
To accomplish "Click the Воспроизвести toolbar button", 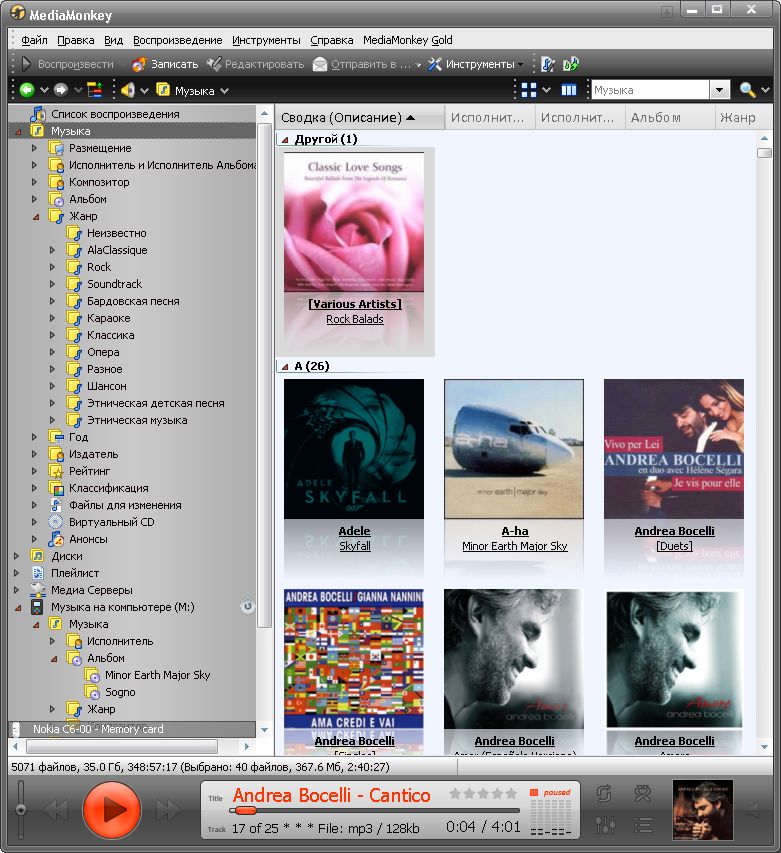I will [x=67, y=64].
